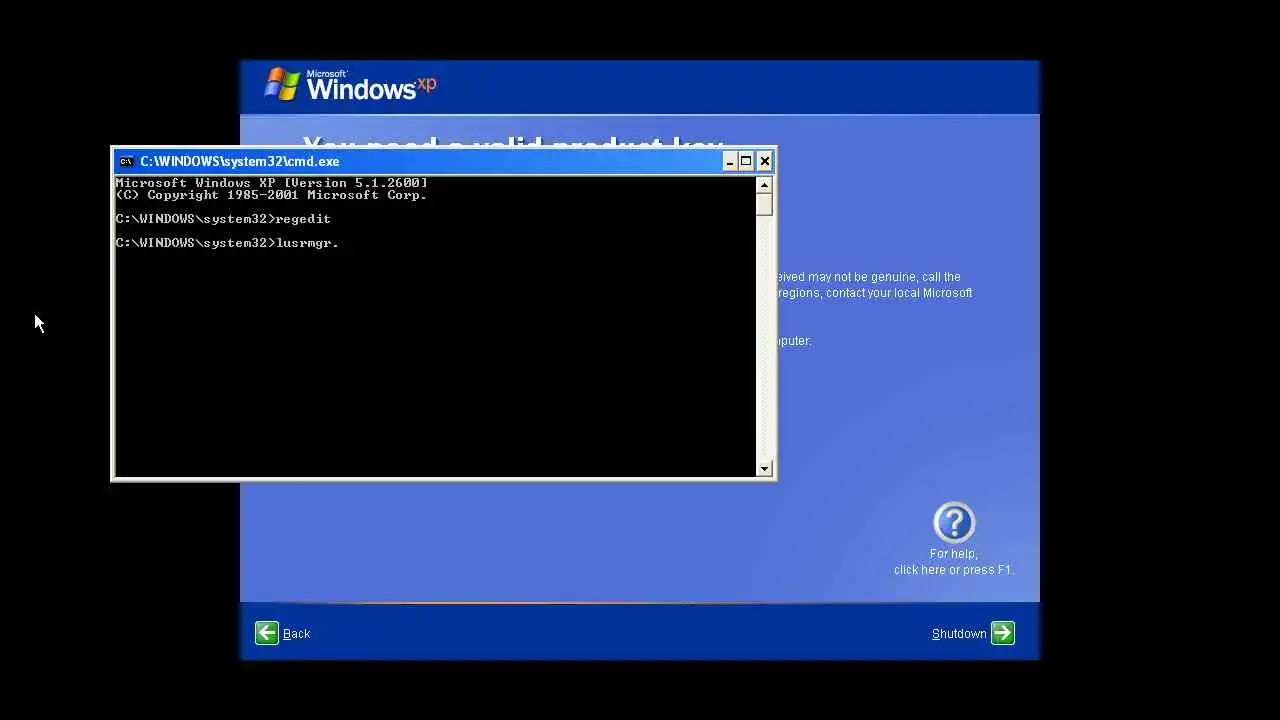Close the cmd.exe window
The height and width of the screenshot is (720, 1280).
765,161
